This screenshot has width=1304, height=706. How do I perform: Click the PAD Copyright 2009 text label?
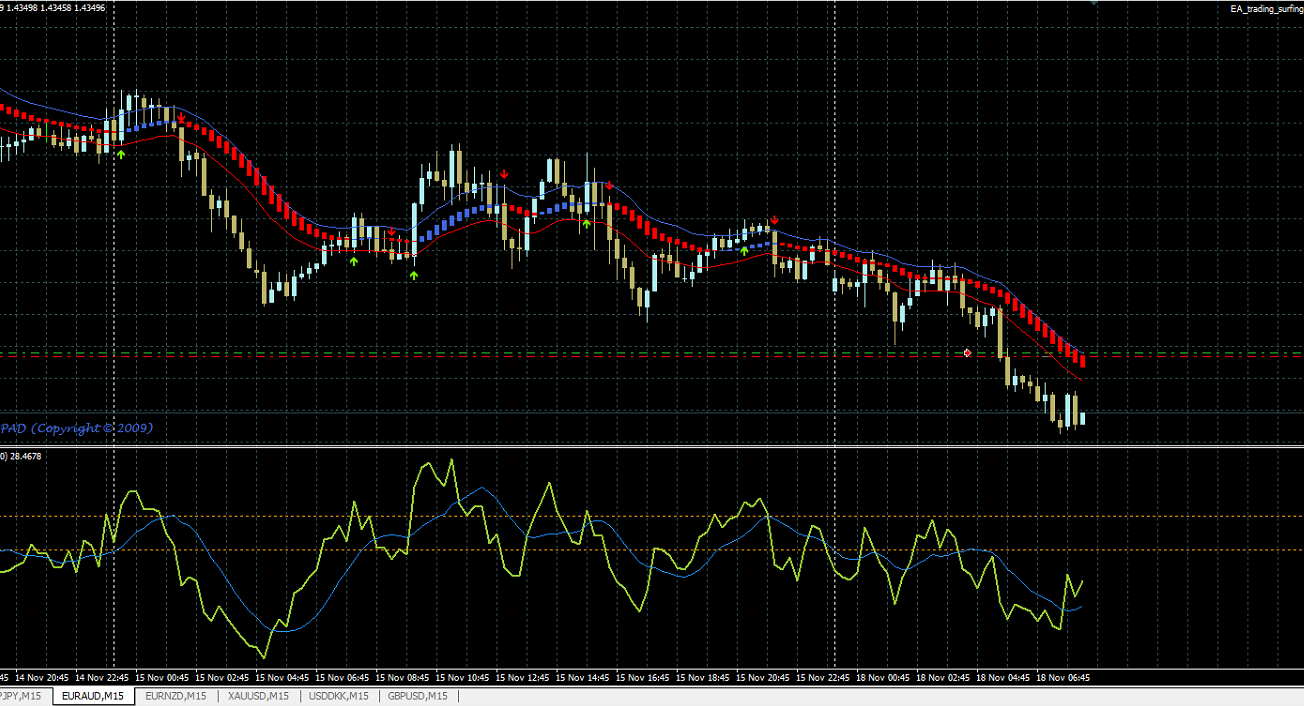76,427
